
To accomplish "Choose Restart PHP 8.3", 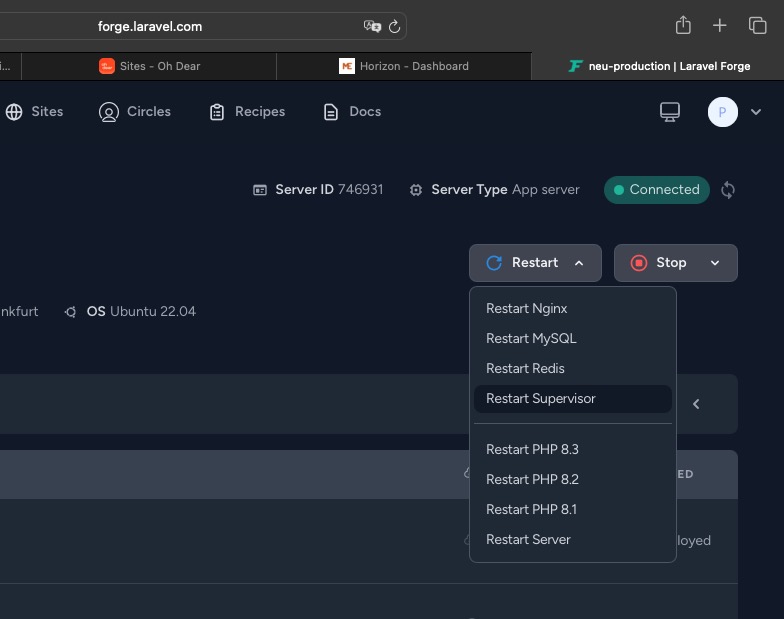I will tap(532, 450).
